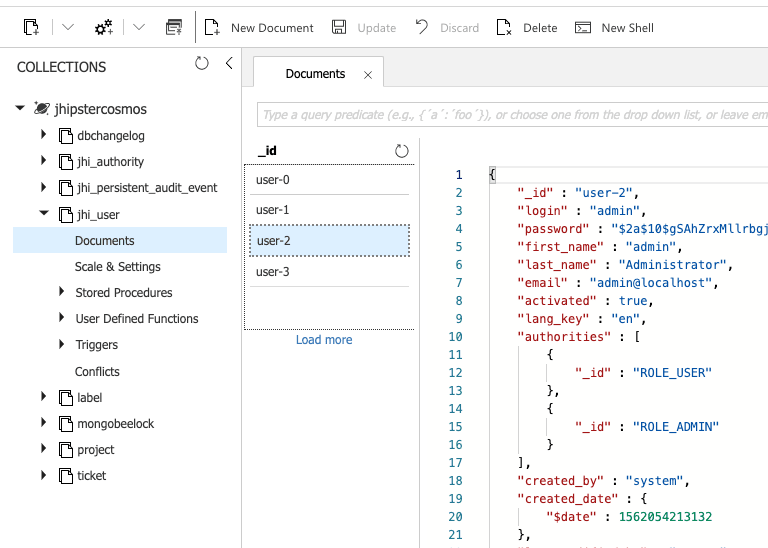The image size is (768, 548).
Task: Click the New Document label
Action: pos(272,28)
